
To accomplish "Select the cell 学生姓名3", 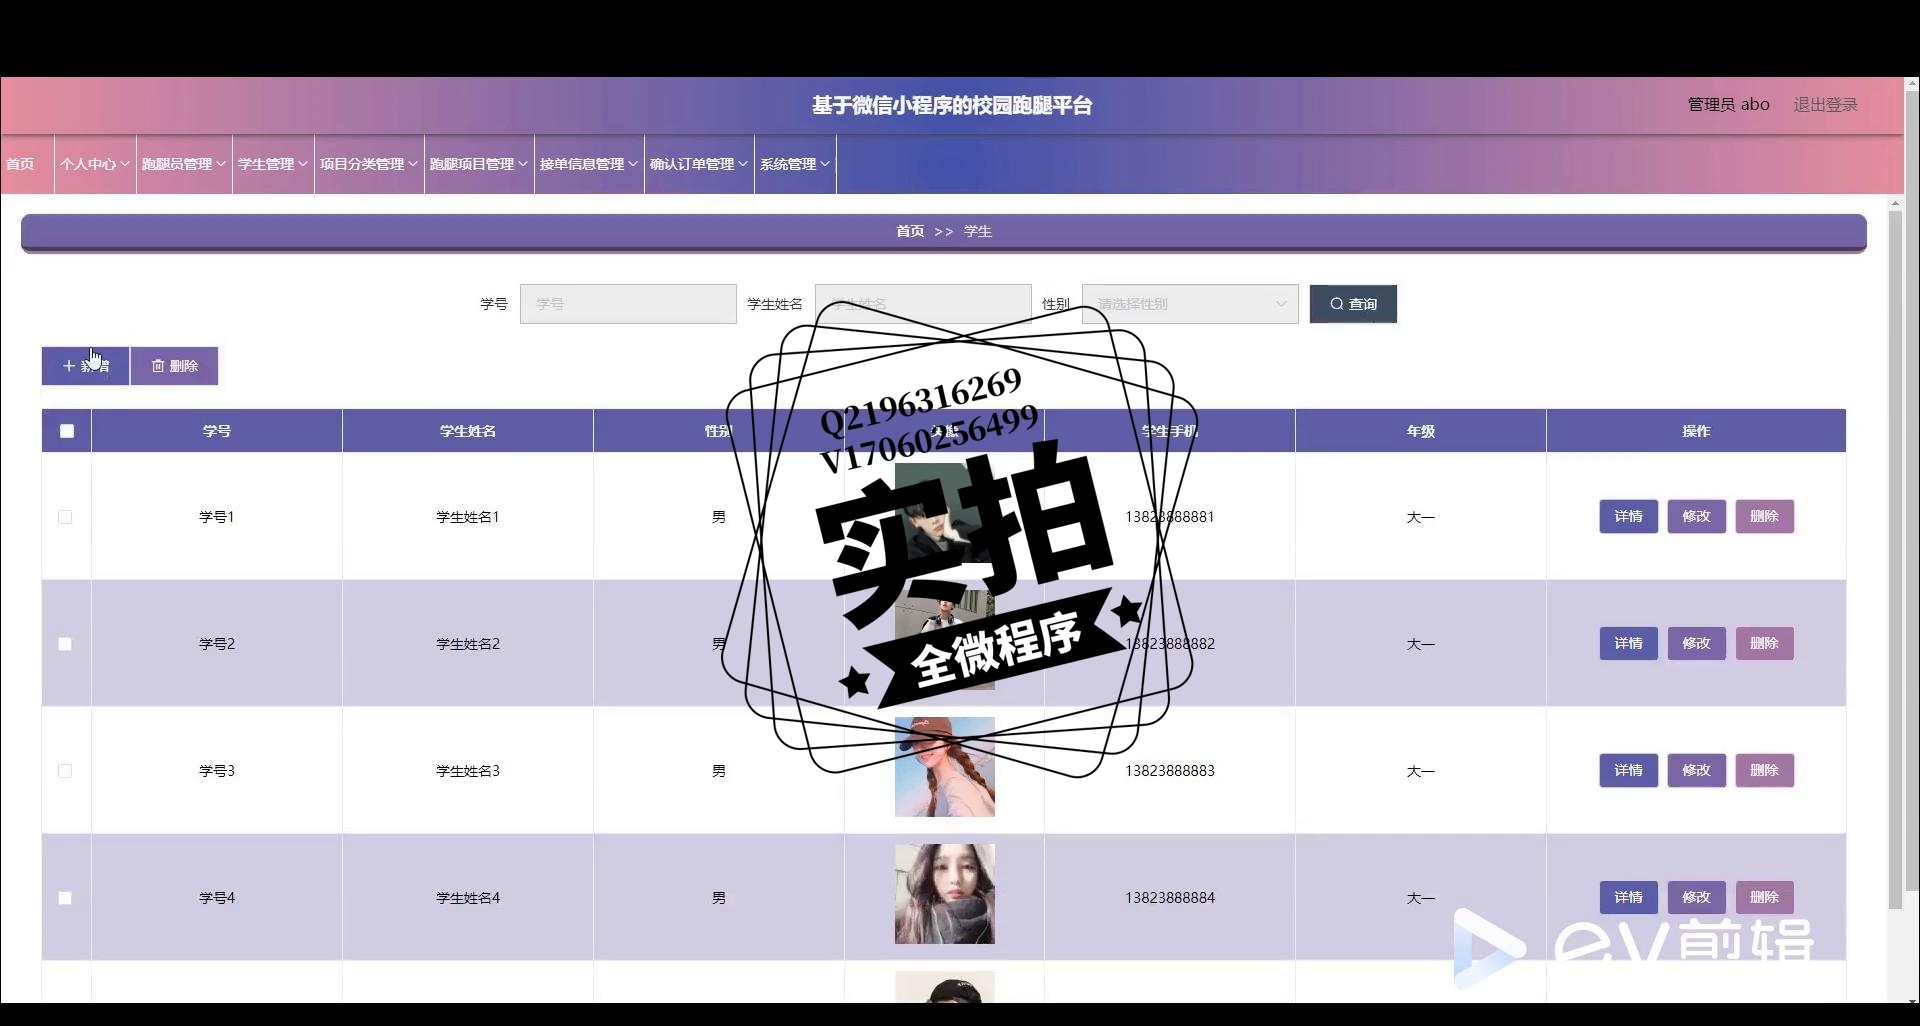I will (x=468, y=771).
